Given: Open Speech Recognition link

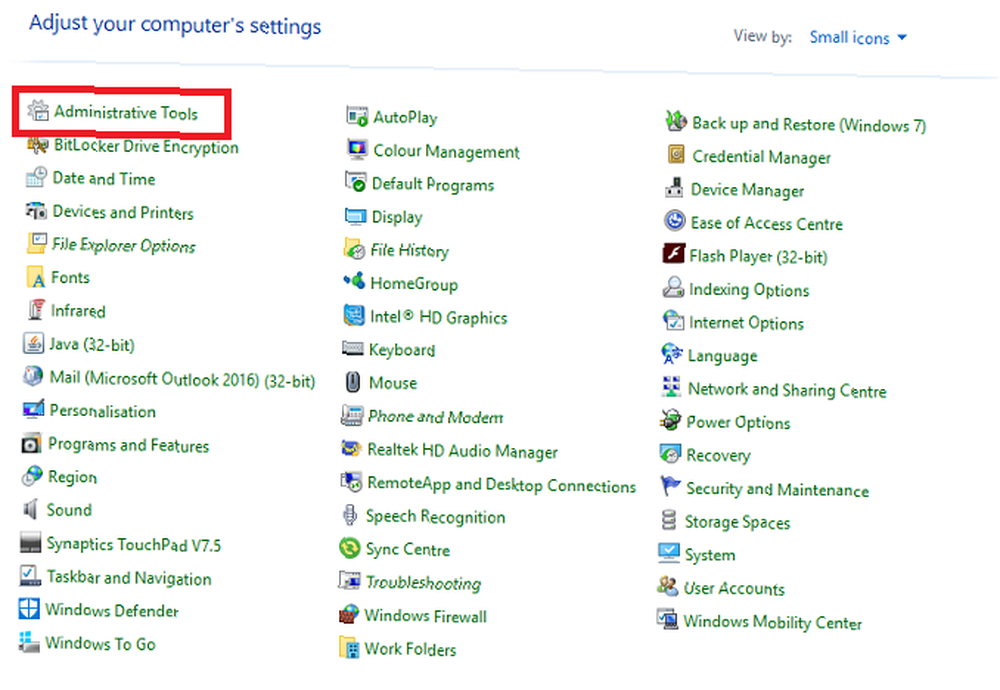Looking at the screenshot, I should pyautogui.click(x=436, y=517).
